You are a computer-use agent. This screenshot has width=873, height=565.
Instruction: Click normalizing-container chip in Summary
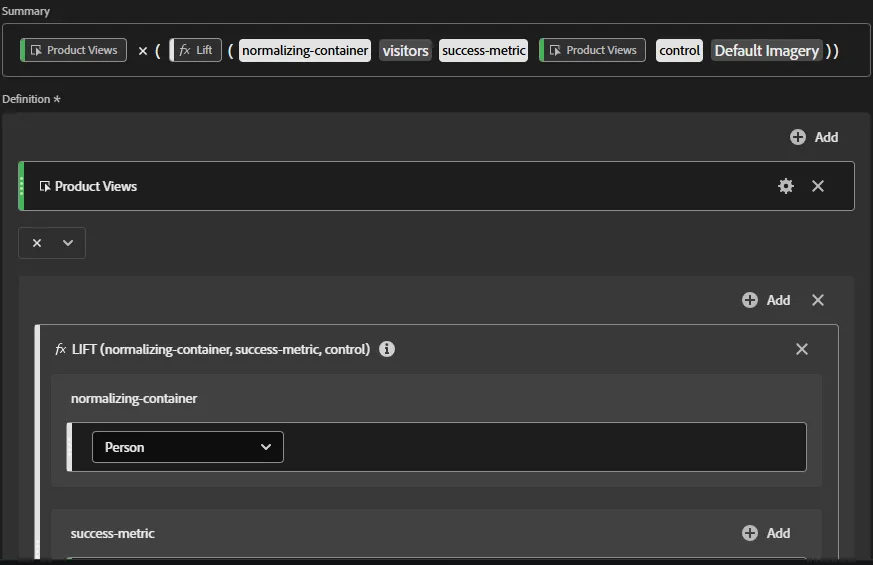[305, 51]
